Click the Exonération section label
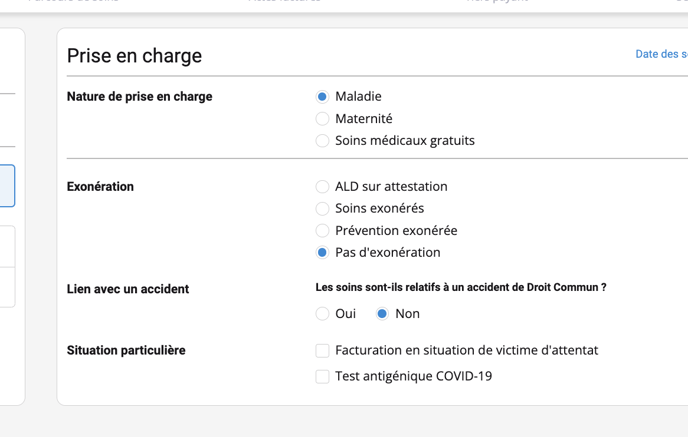The width and height of the screenshot is (688, 437). click(100, 187)
